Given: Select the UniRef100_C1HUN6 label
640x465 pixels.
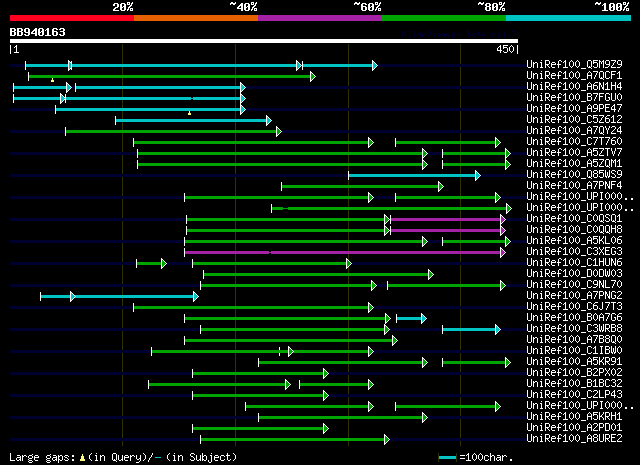Looking at the screenshot, I should 574,263.
